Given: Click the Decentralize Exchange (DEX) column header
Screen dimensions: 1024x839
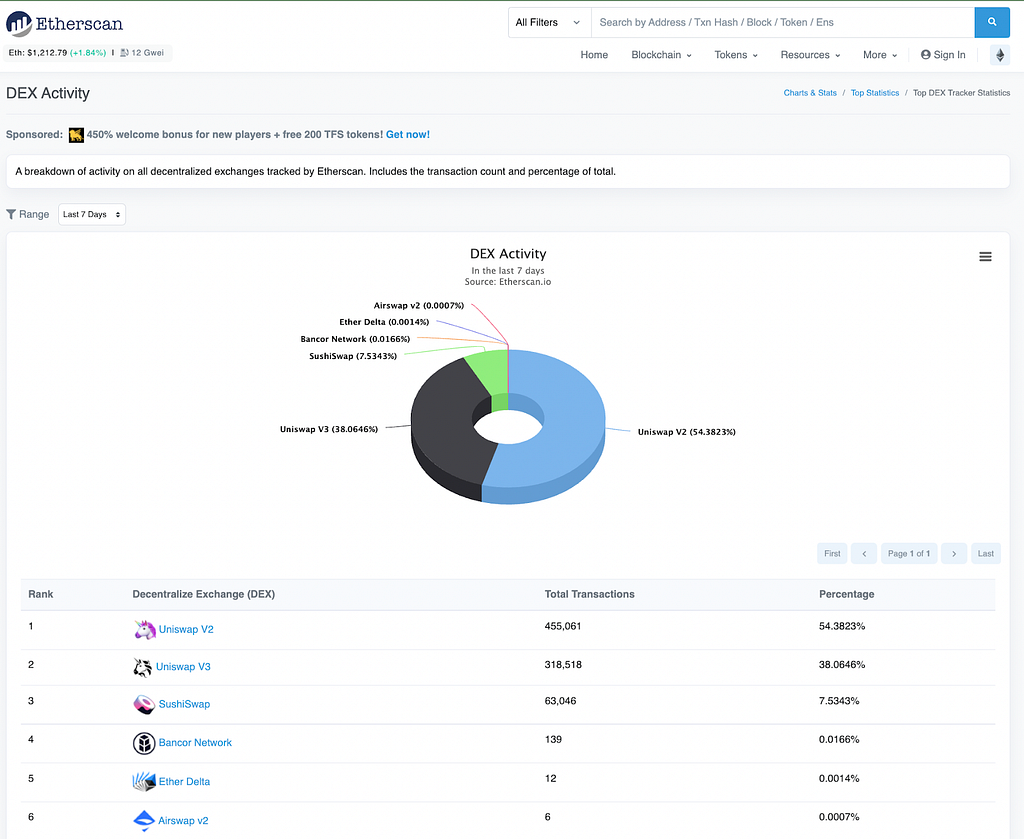Looking at the screenshot, I should tap(204, 594).
